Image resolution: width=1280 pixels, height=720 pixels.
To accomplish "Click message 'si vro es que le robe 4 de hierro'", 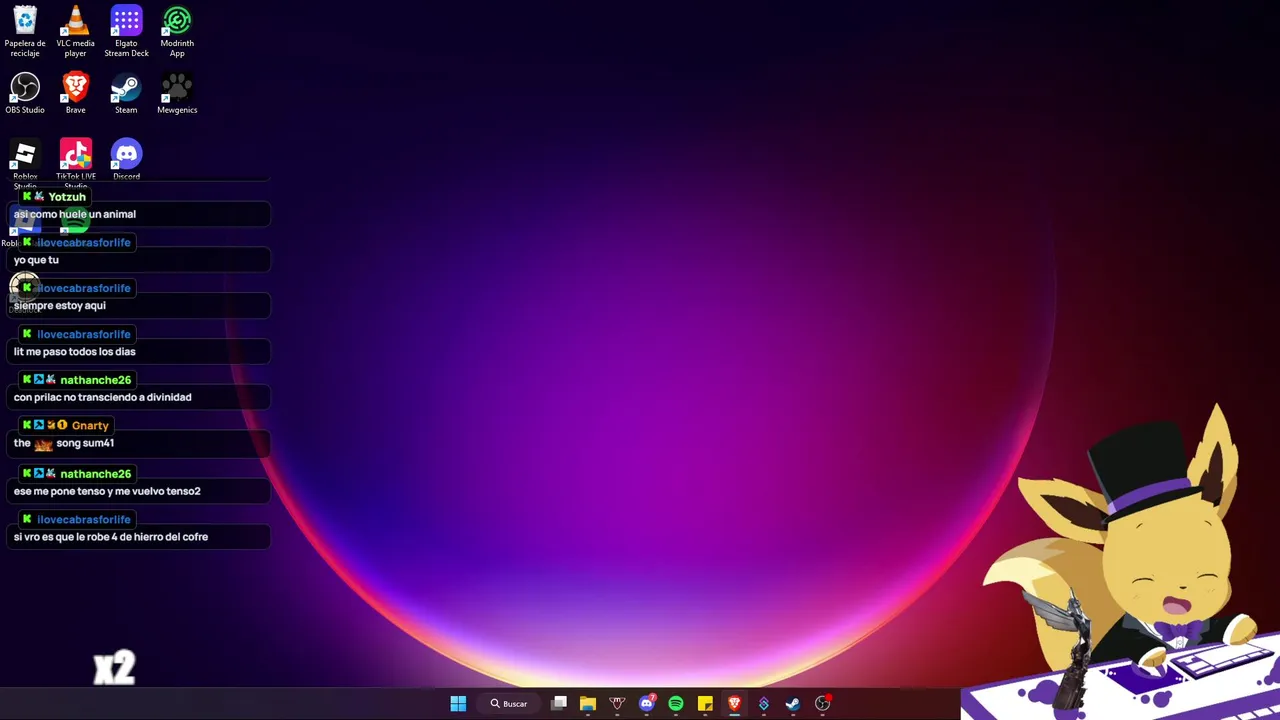I will 111,537.
